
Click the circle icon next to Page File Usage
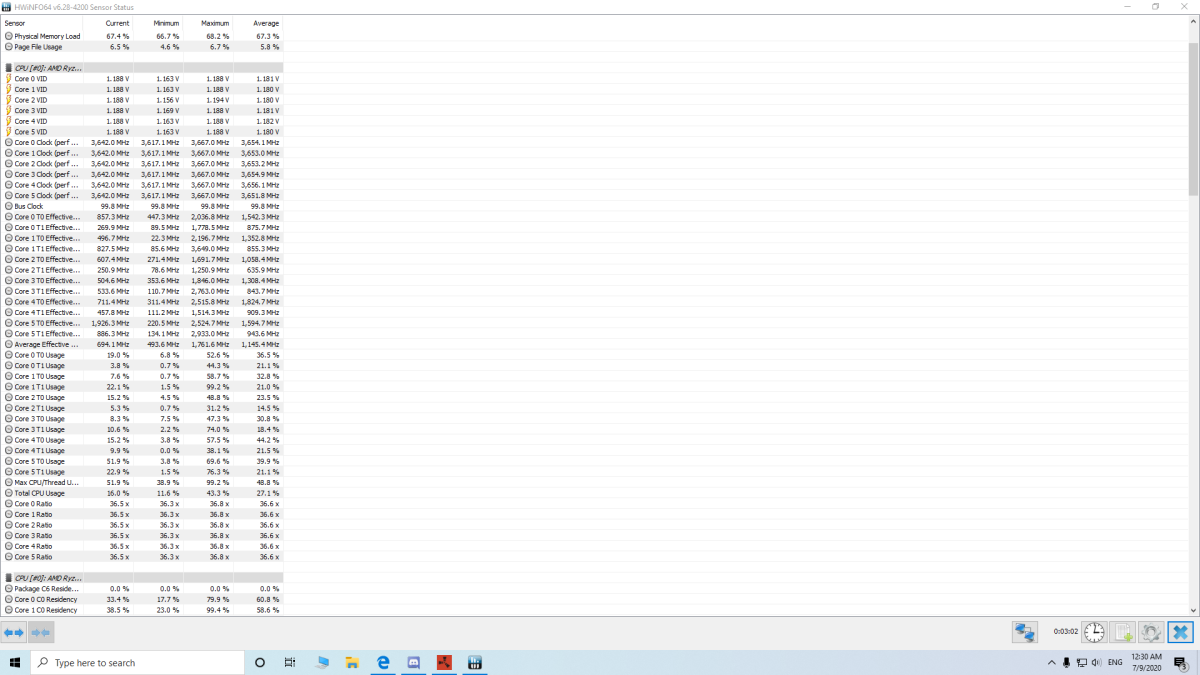(x=9, y=46)
